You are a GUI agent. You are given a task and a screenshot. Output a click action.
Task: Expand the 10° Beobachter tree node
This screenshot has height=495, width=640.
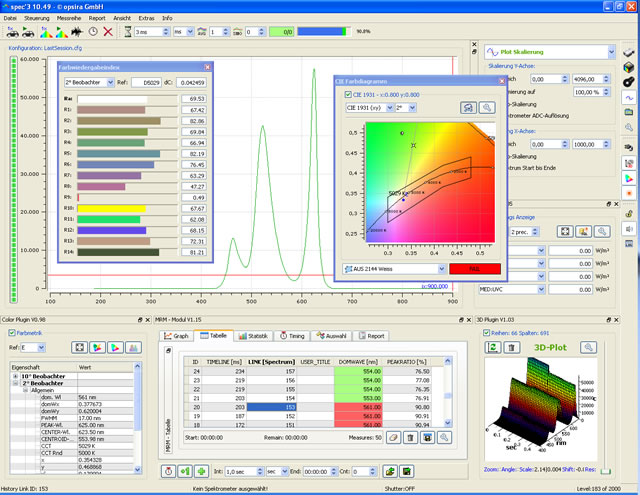click(14, 375)
